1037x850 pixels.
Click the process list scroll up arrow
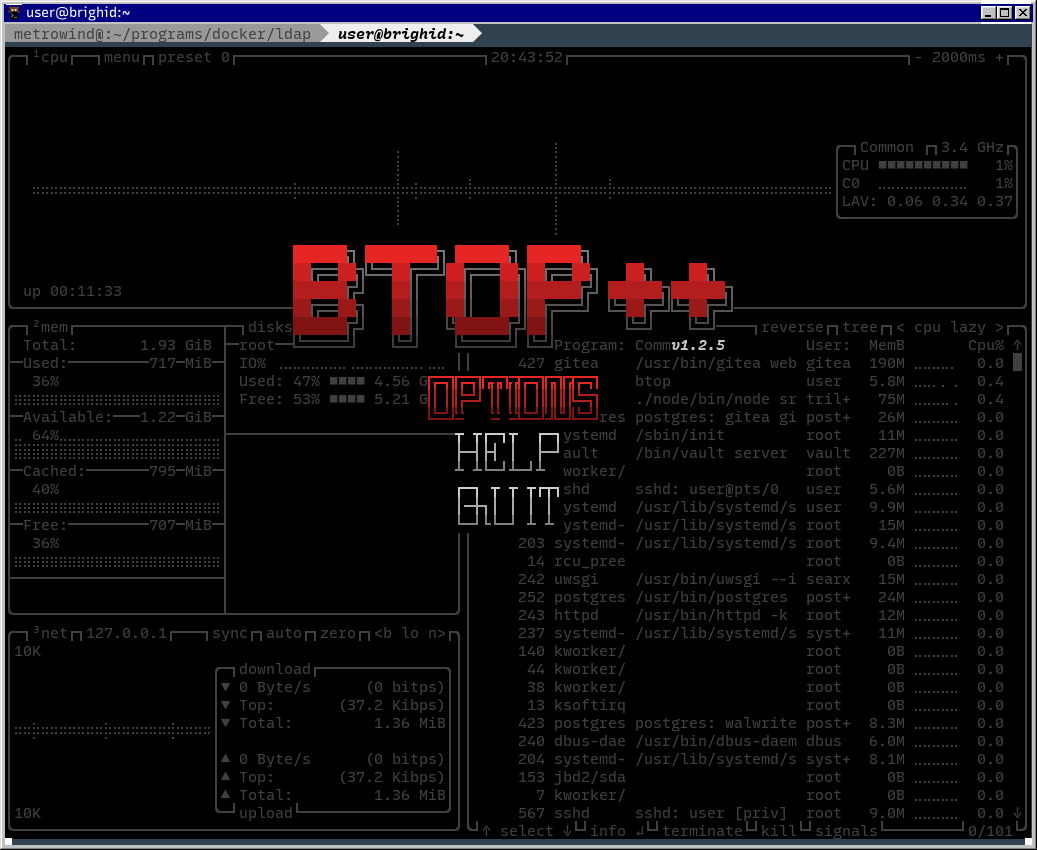(1017, 345)
